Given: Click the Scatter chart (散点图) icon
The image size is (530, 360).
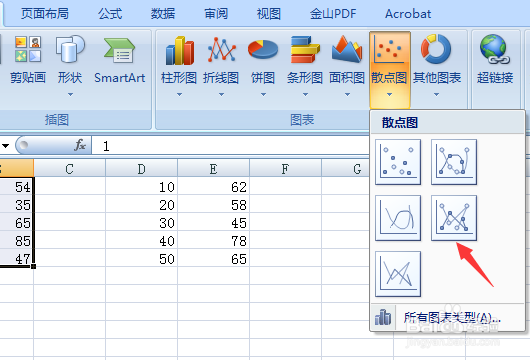Looking at the screenshot, I should [389, 50].
